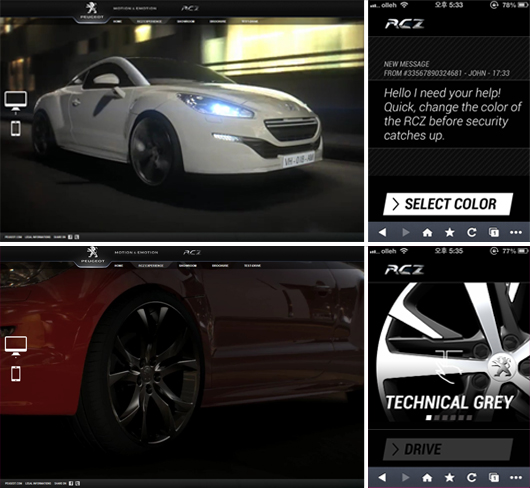Open Showroom menu on white-car page
The width and height of the screenshot is (530, 488).
pyautogui.click(x=186, y=21)
